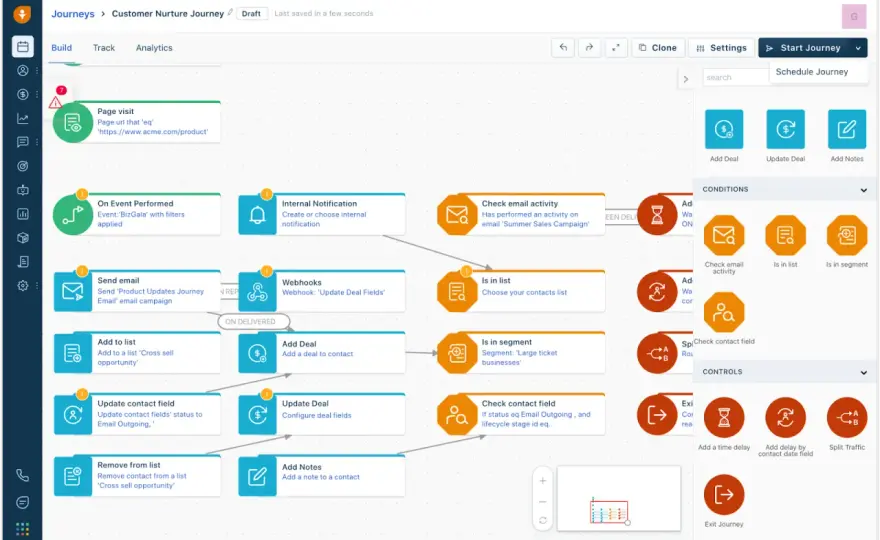Click the exit journey node on canvas
Image resolution: width=880 pixels, height=540 pixels.
[x=657, y=415]
